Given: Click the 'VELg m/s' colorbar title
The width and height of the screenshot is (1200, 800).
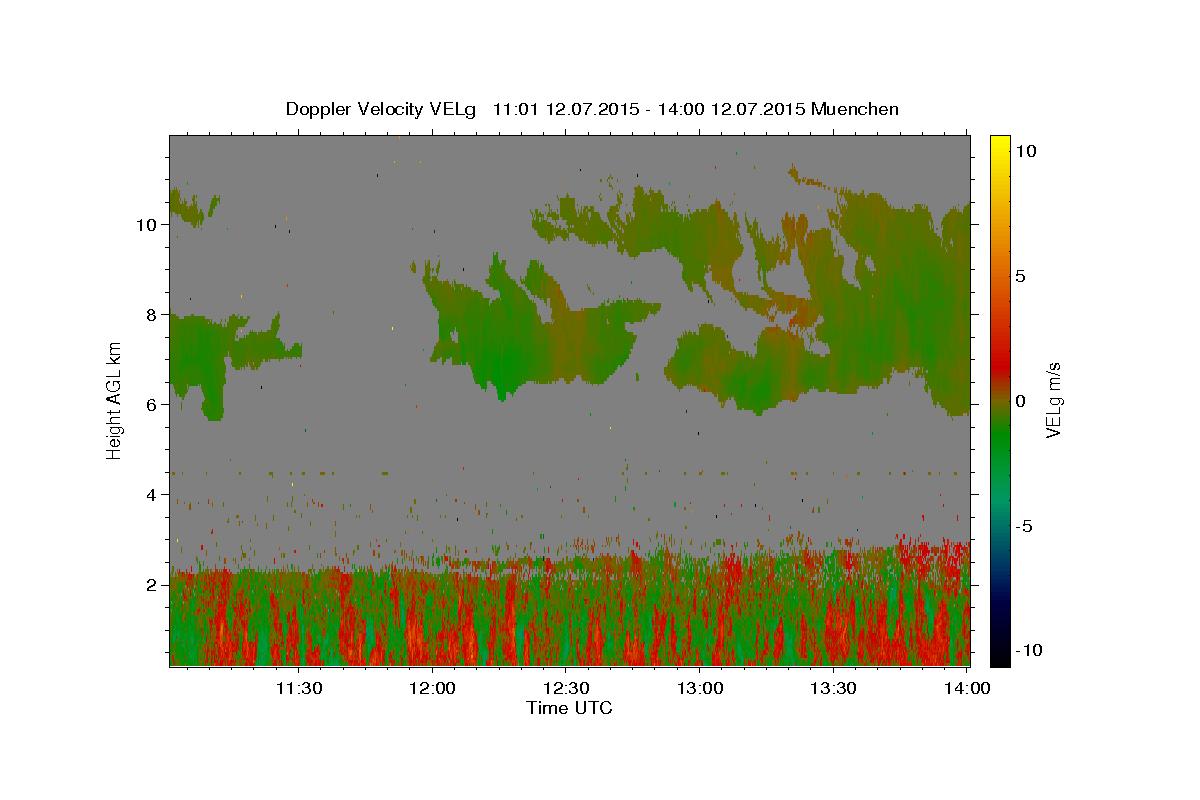Looking at the screenshot, I should point(1053,400).
